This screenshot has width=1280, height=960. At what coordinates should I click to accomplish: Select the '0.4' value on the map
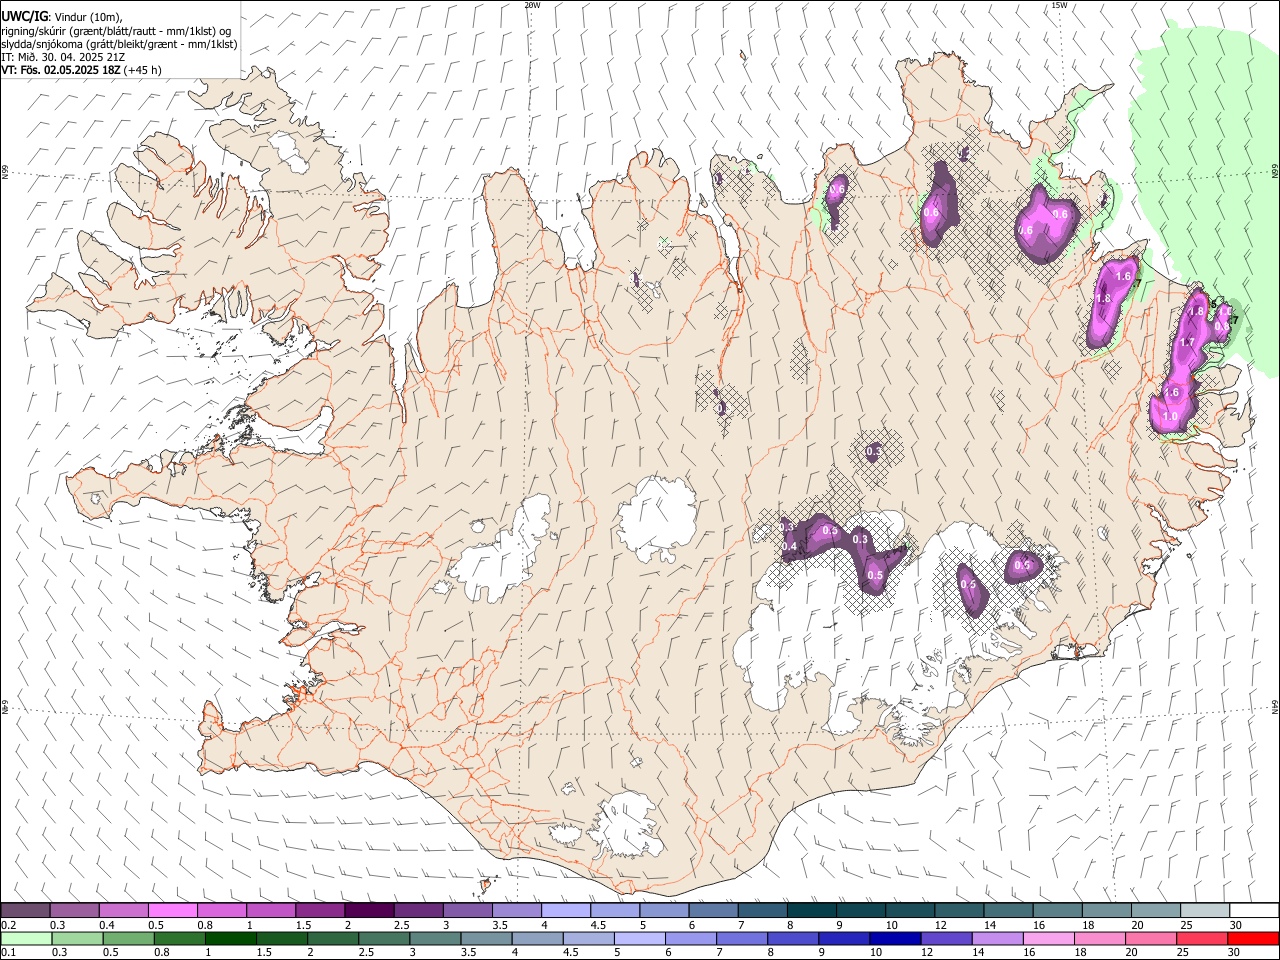[x=789, y=547]
